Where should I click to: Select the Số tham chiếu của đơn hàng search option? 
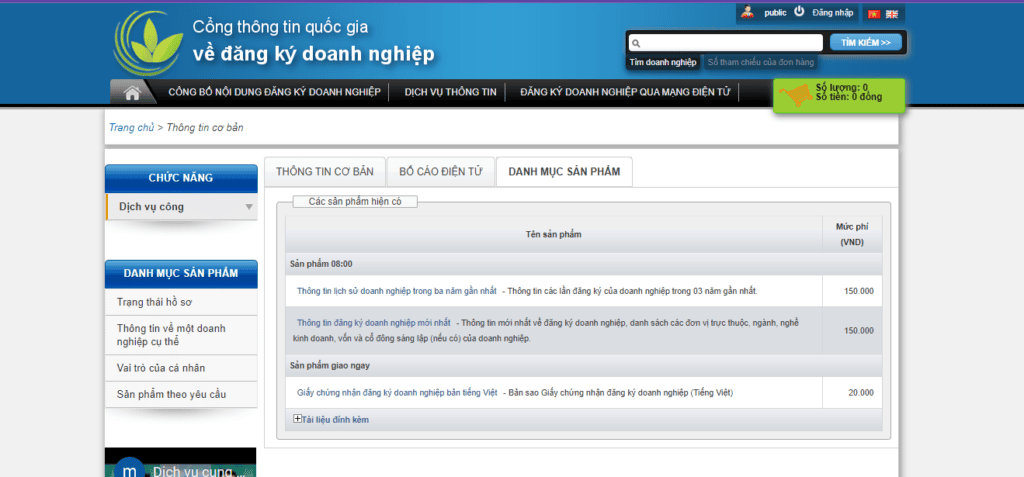click(761, 62)
